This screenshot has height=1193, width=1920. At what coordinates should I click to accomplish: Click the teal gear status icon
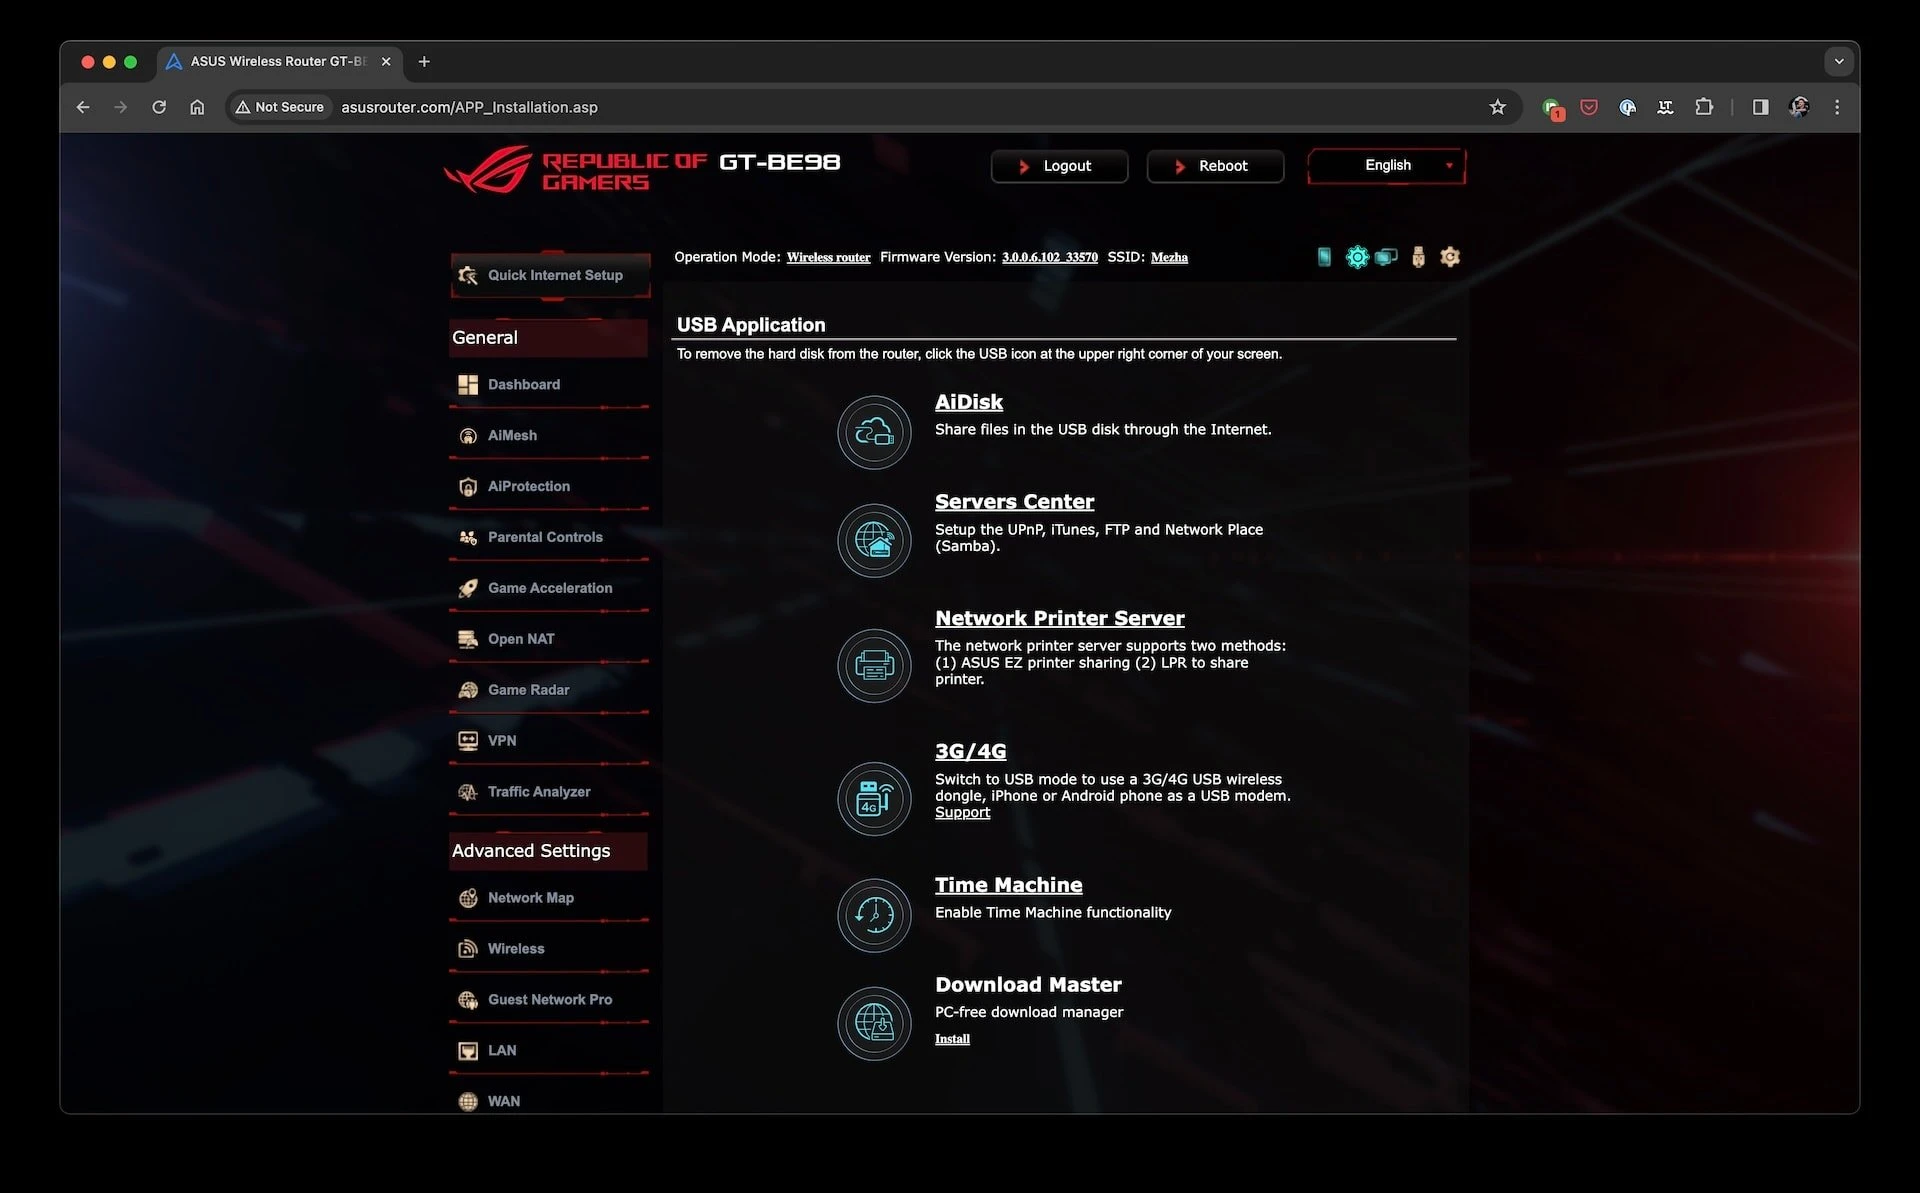pos(1356,257)
